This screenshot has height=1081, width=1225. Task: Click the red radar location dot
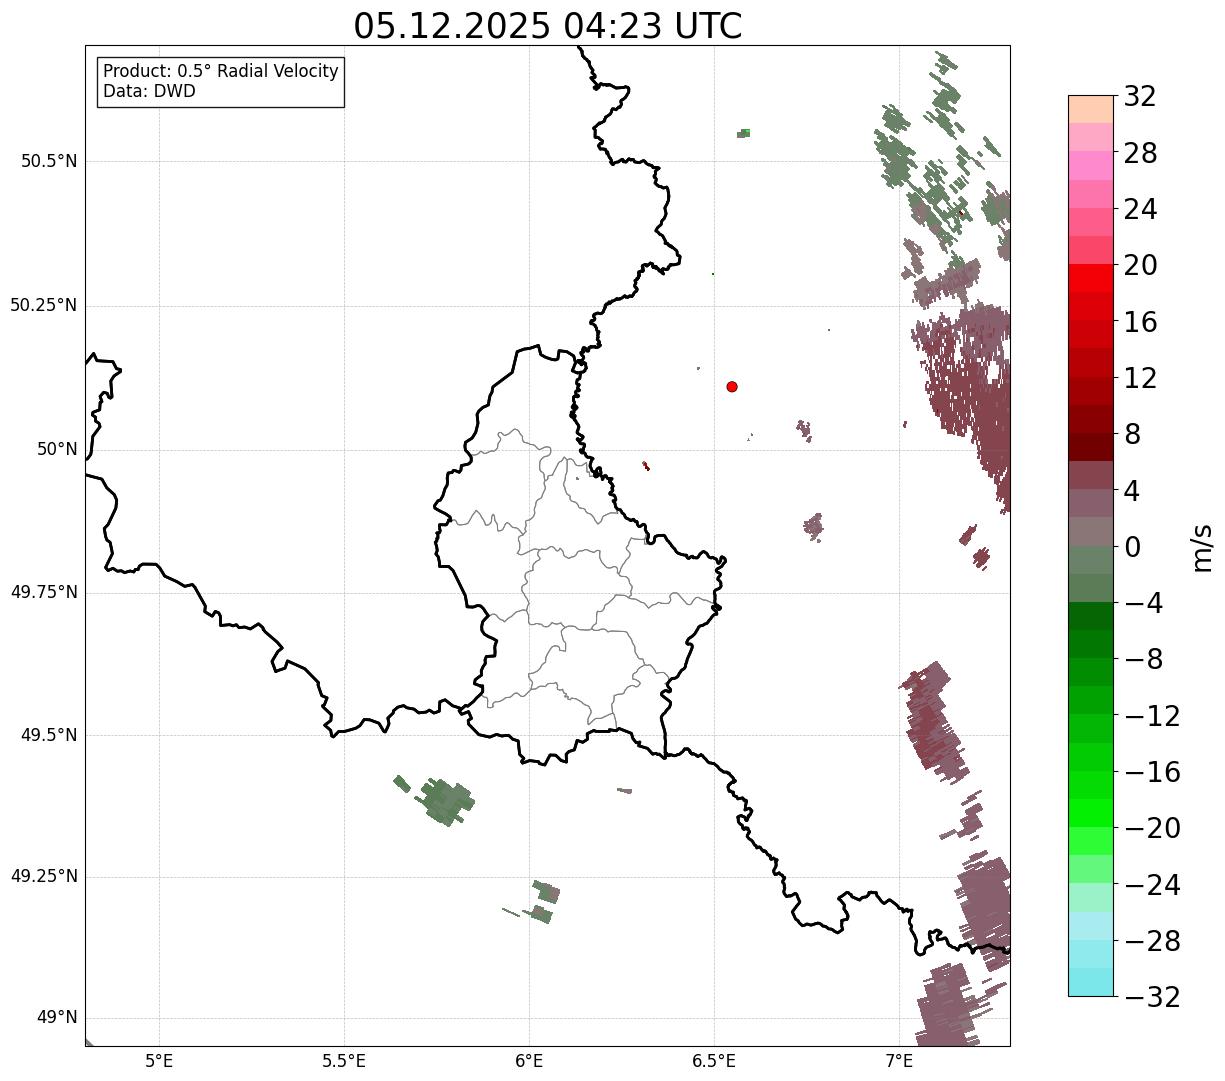click(732, 387)
